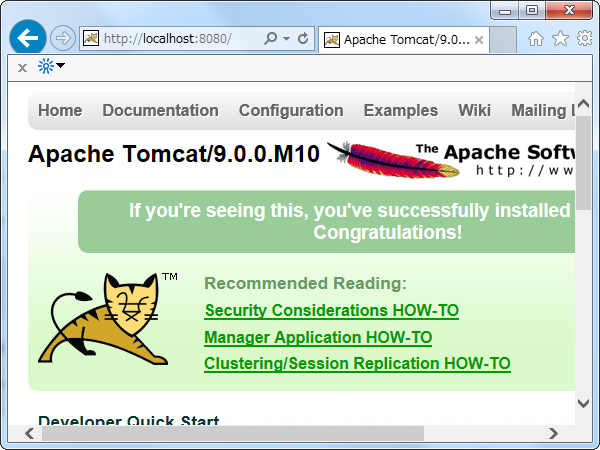Open a new blank tab
The height and width of the screenshot is (450, 600).
[x=503, y=40]
